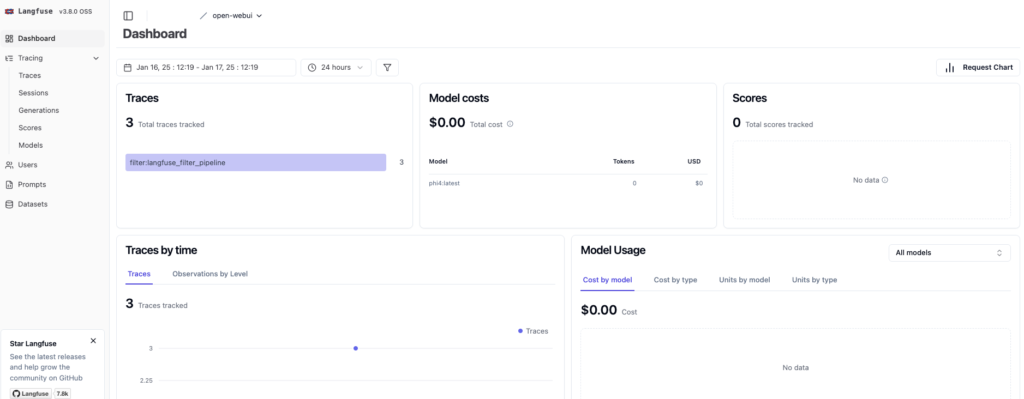The height and width of the screenshot is (399, 1024).
Task: Open the filter funnel icon
Action: 387,67
